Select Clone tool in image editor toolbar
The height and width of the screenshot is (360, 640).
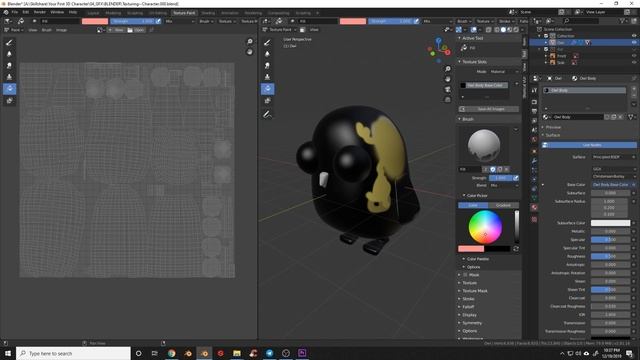(x=9, y=77)
